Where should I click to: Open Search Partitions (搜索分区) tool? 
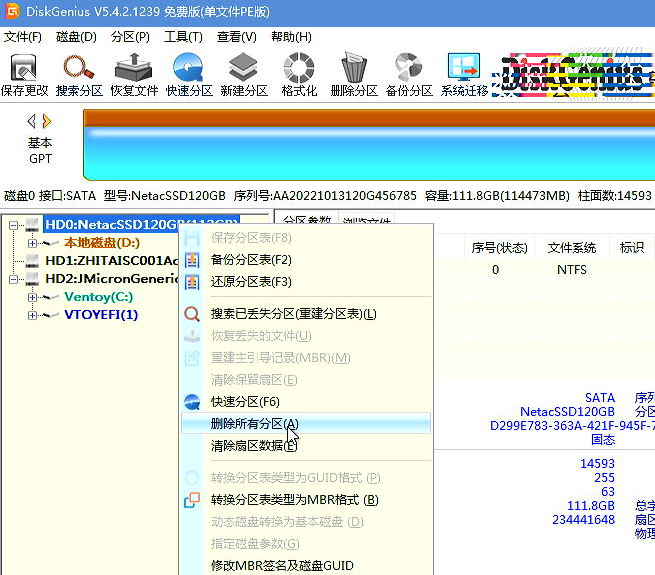(79, 75)
